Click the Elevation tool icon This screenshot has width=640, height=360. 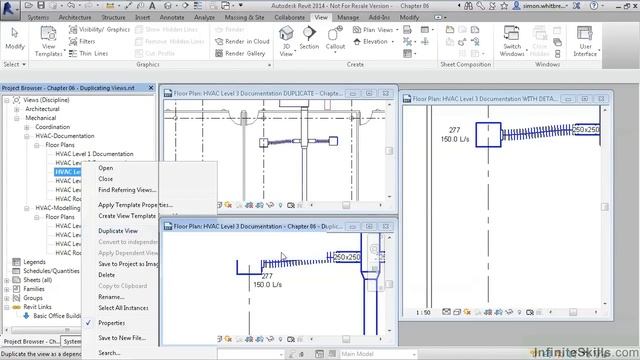[357, 42]
